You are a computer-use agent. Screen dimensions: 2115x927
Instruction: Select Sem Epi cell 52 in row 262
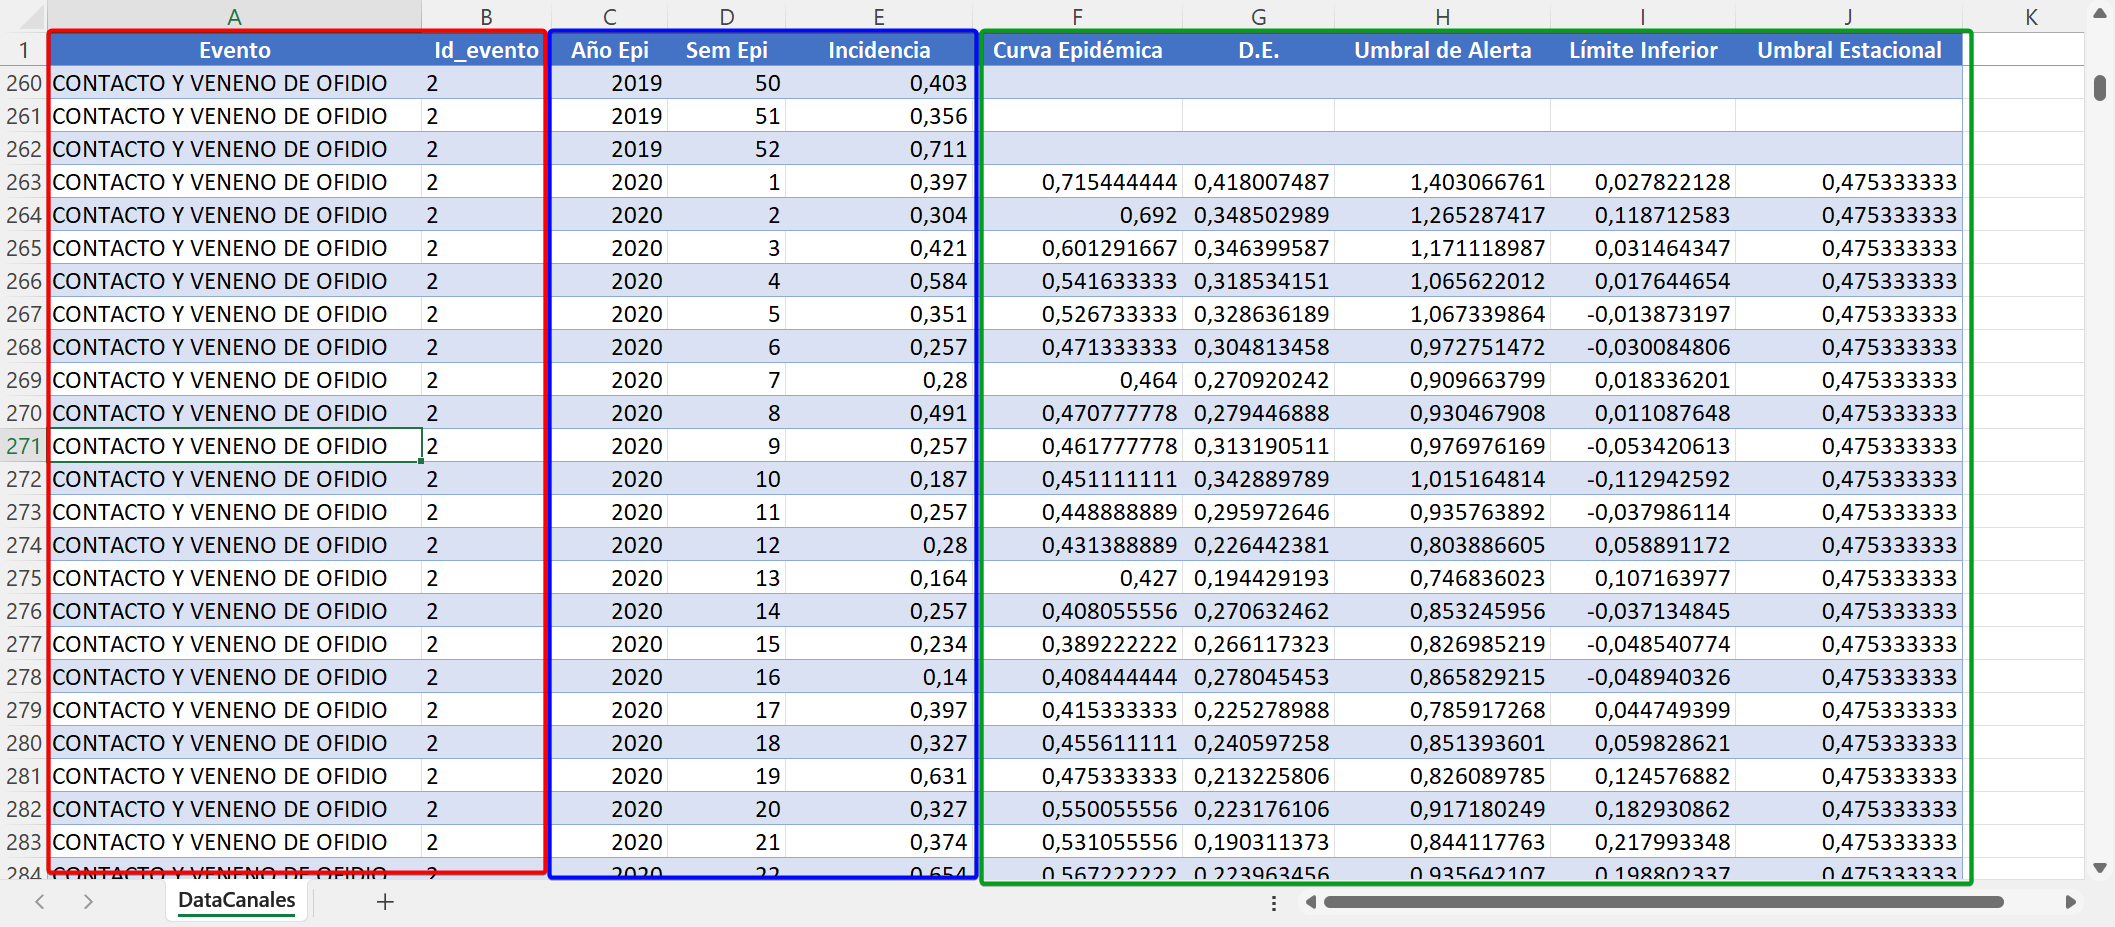(727, 149)
